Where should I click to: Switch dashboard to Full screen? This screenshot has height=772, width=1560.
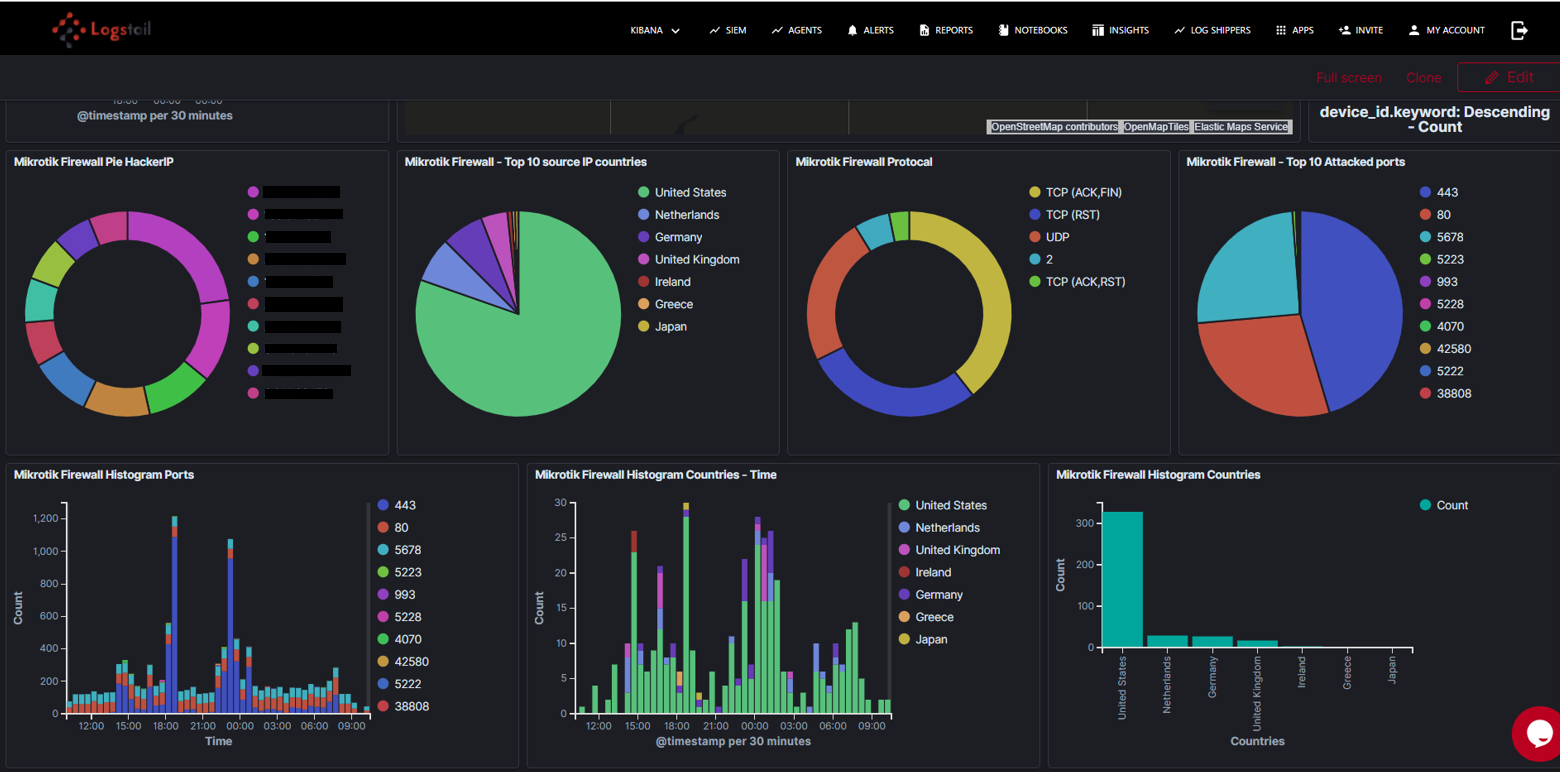click(1348, 78)
